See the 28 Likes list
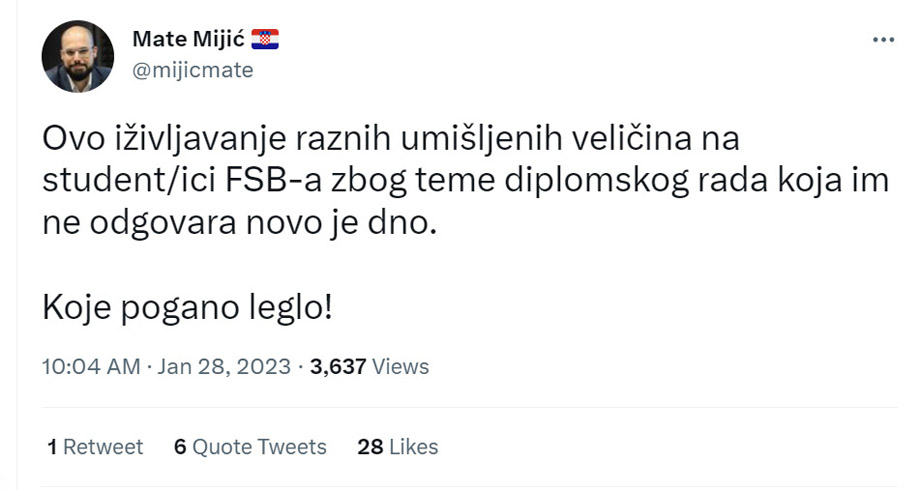This screenshot has height=490, width=920. tap(397, 446)
